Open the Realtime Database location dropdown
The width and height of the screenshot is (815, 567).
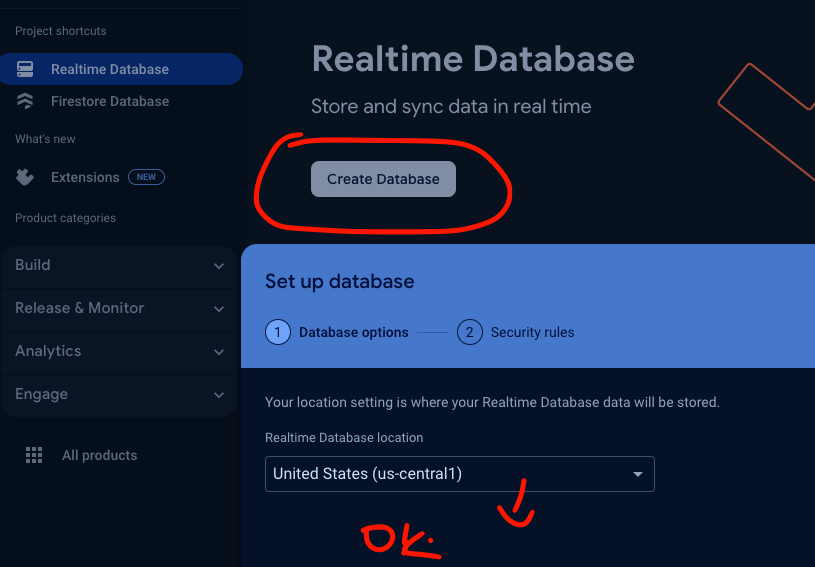459,474
